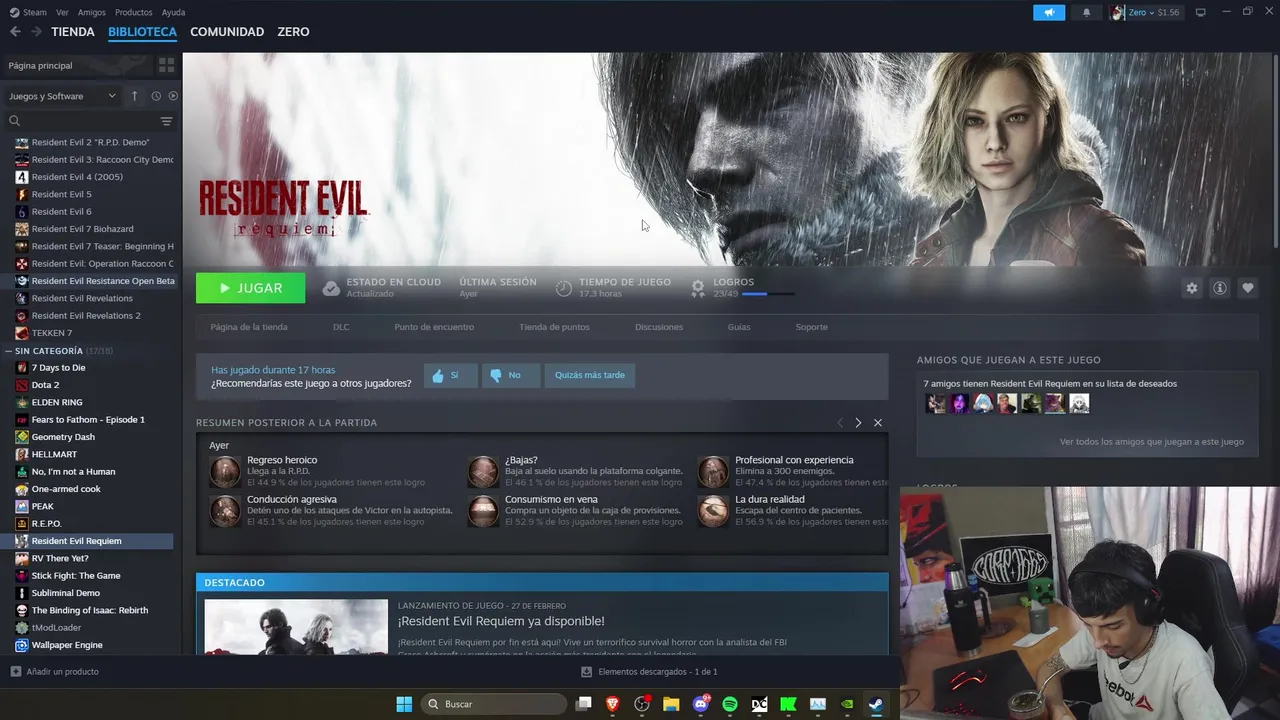Open ZERO profile tab

293,32
